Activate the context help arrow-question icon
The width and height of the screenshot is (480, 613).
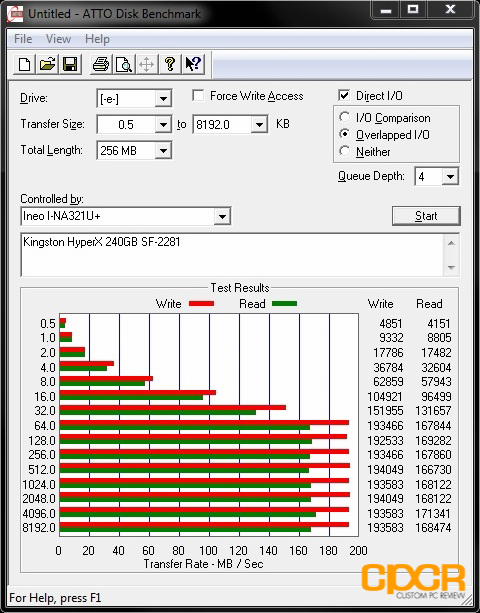pyautogui.click(x=193, y=64)
